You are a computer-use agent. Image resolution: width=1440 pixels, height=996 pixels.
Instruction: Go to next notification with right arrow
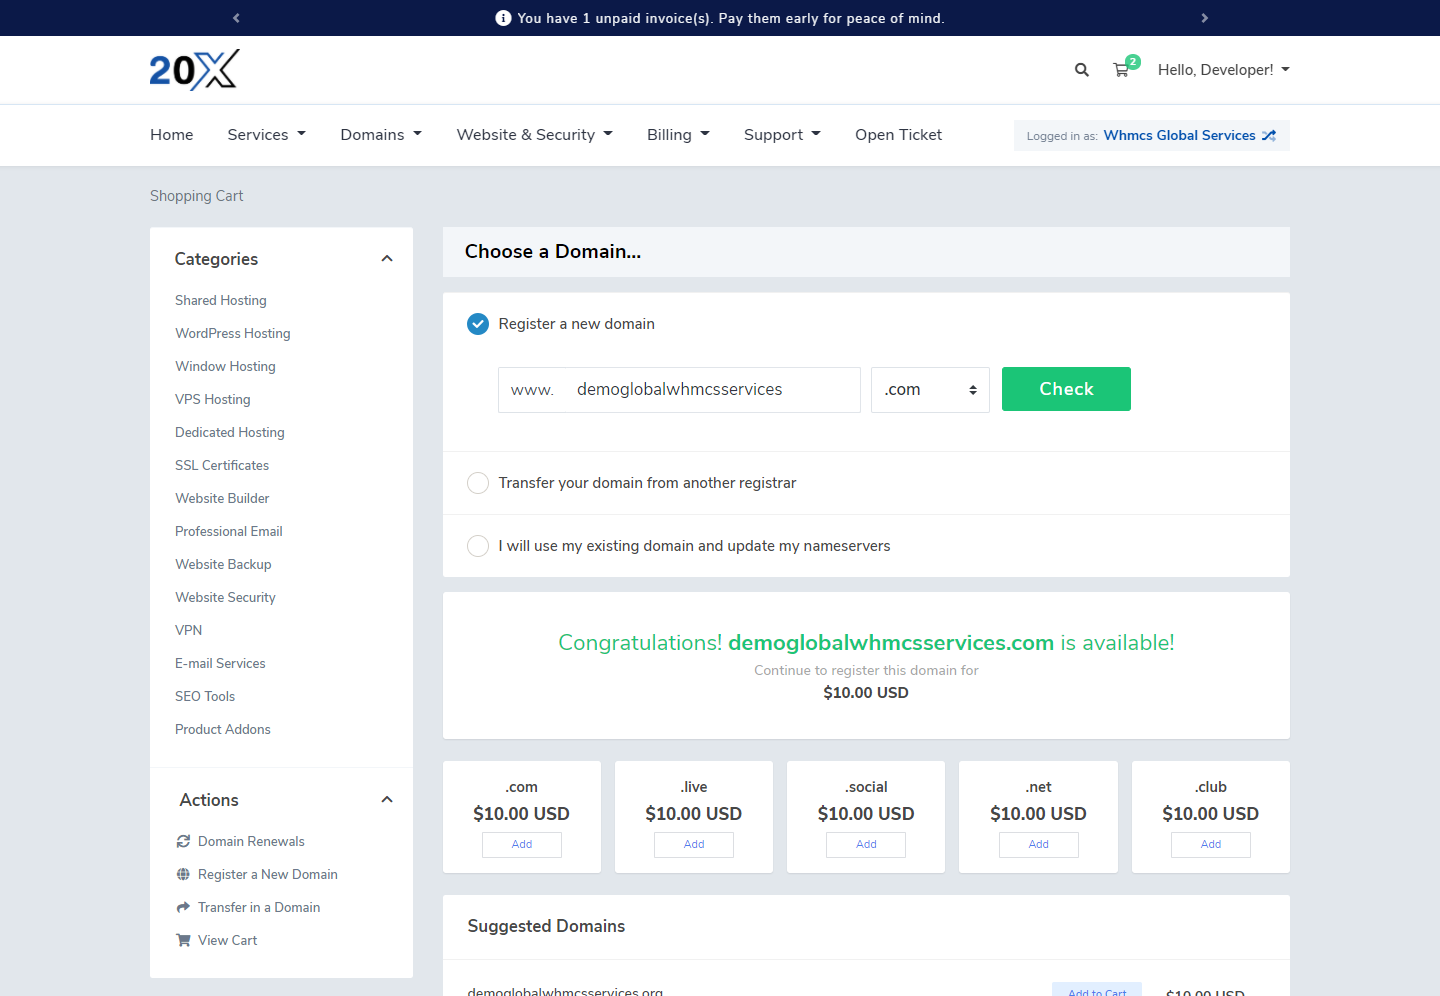click(1204, 18)
